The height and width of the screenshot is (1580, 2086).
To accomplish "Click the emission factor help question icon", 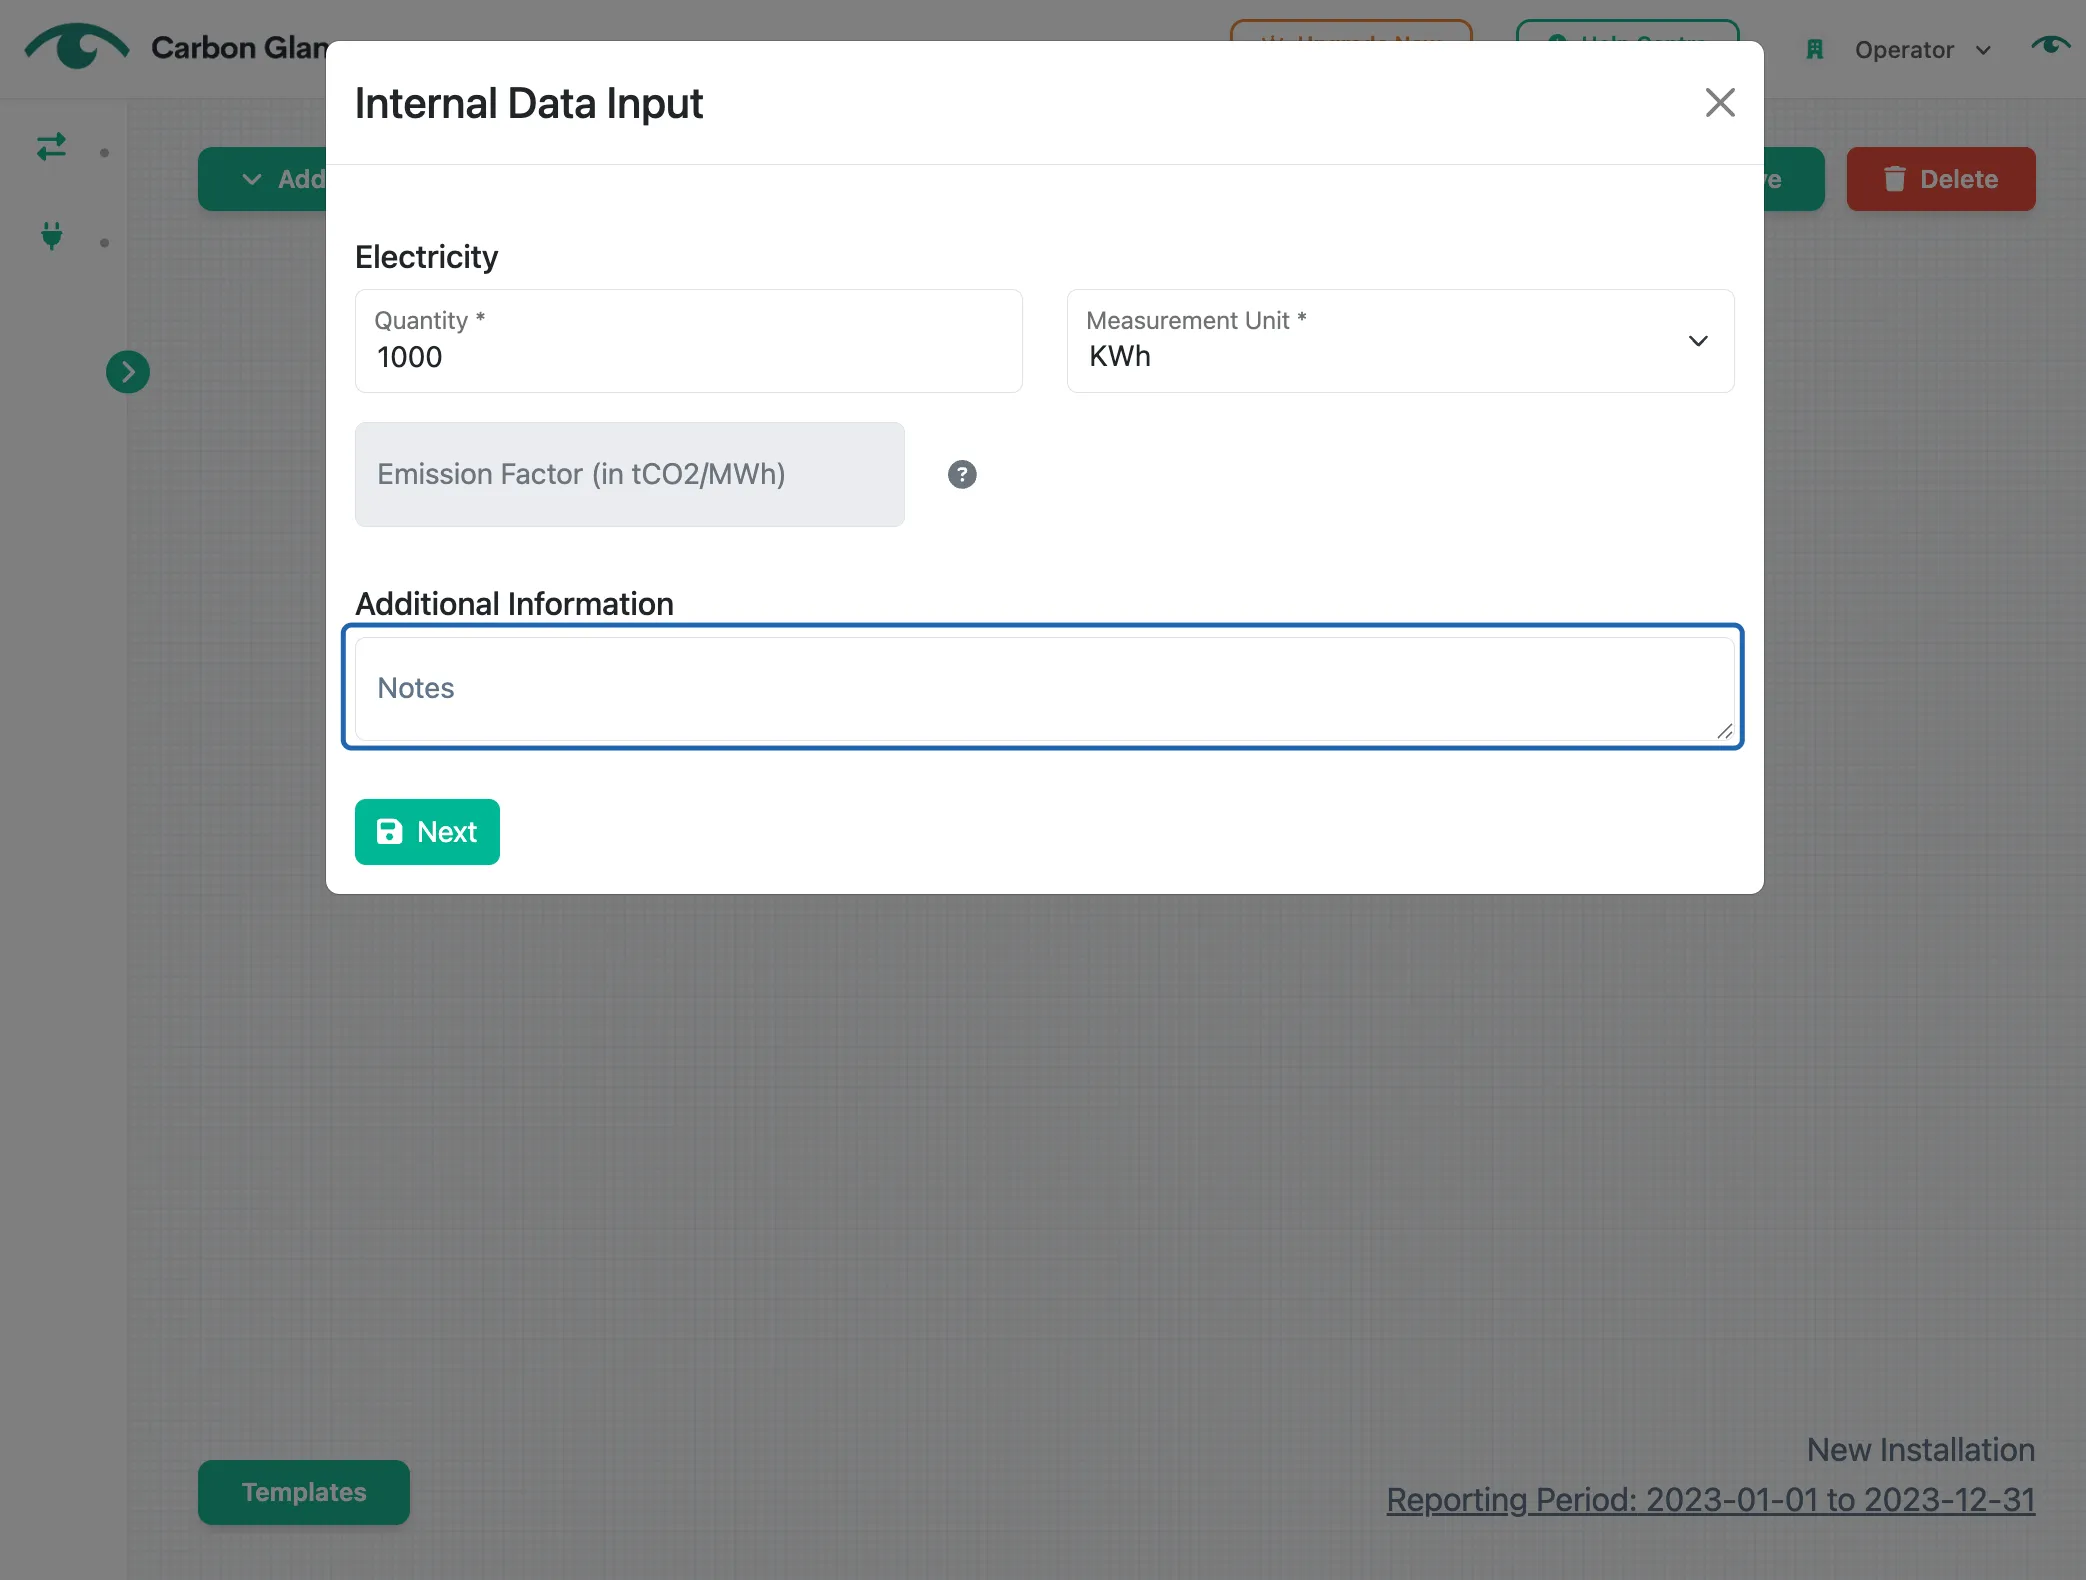I will (x=962, y=474).
